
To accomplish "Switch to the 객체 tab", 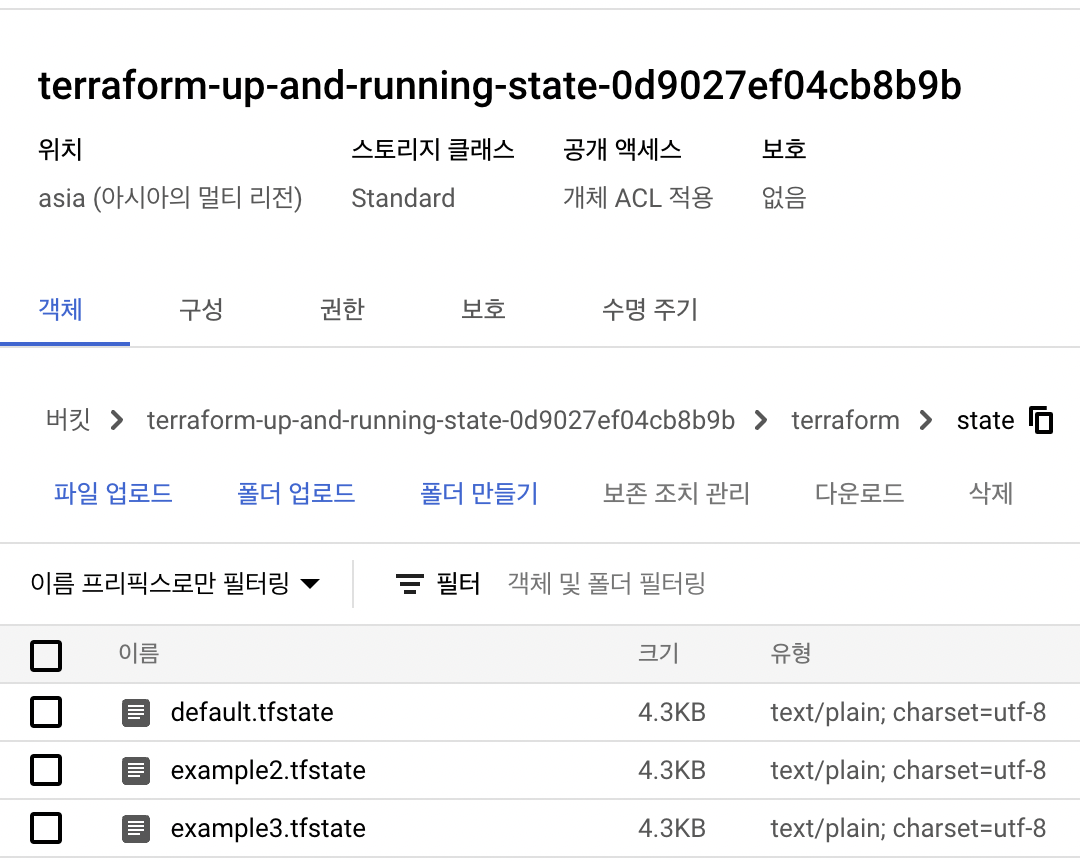I will pos(61,309).
